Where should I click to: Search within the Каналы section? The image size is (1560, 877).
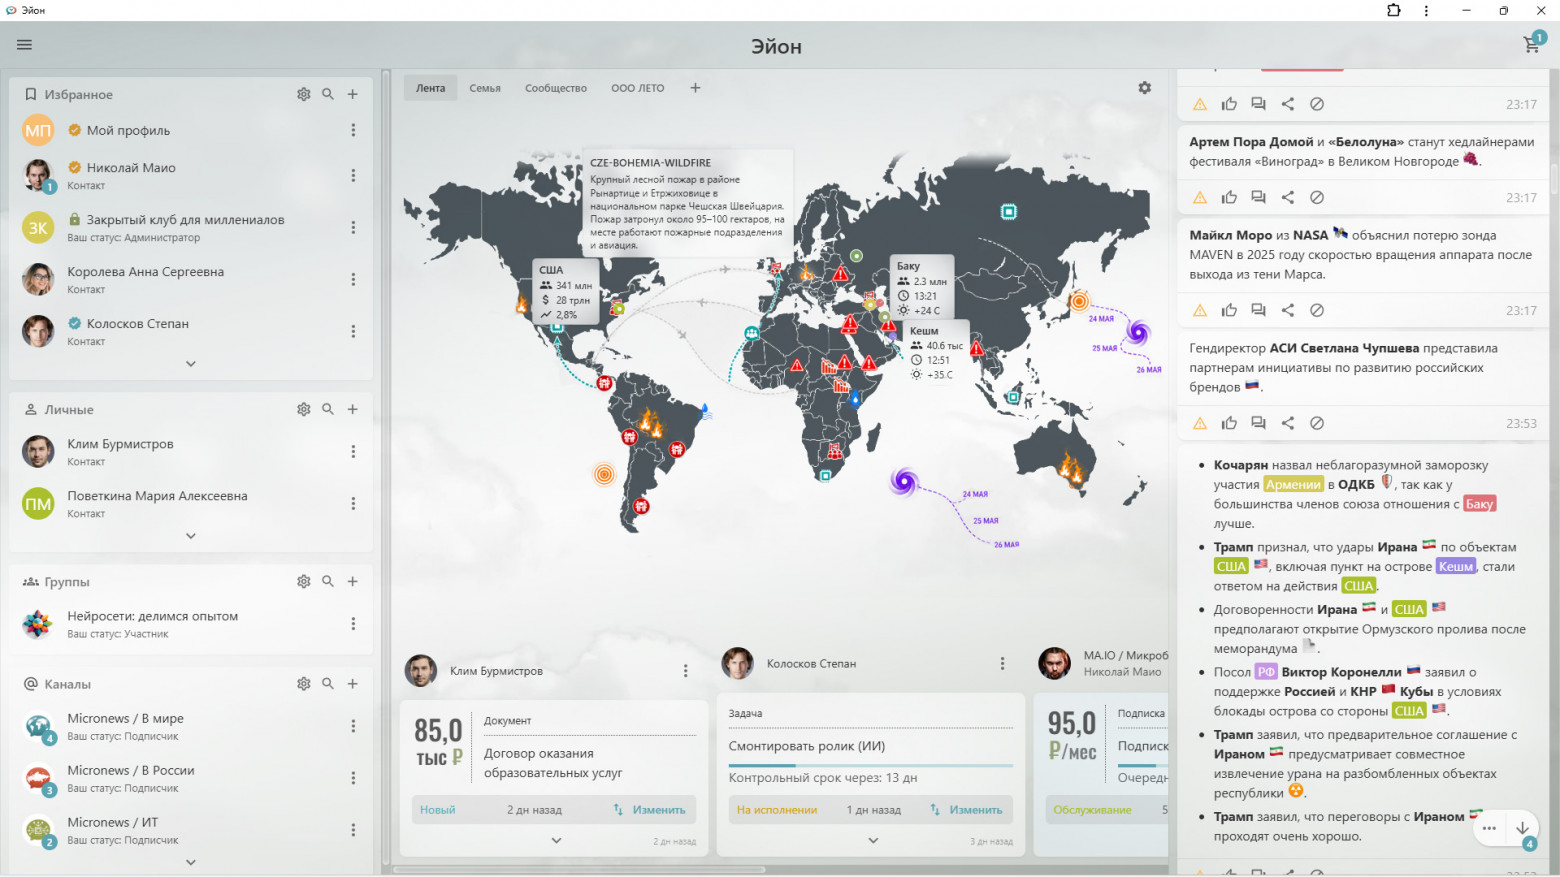click(328, 684)
